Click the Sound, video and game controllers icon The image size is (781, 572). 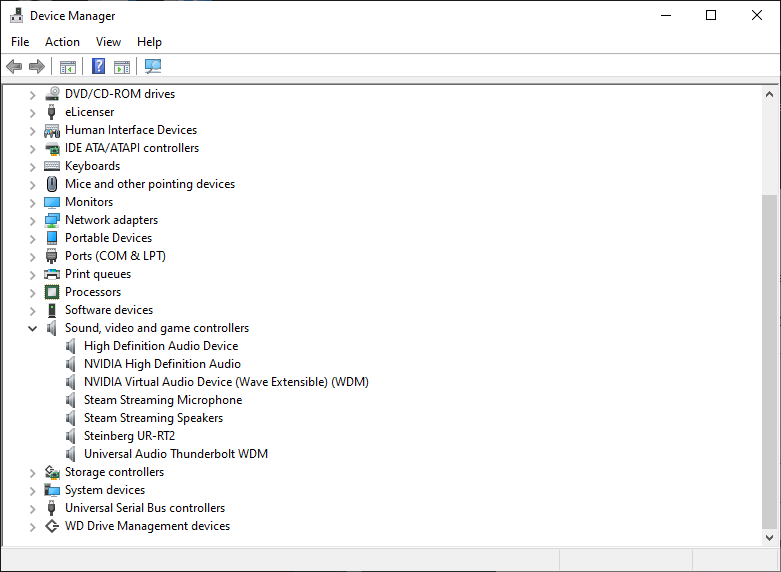(51, 328)
